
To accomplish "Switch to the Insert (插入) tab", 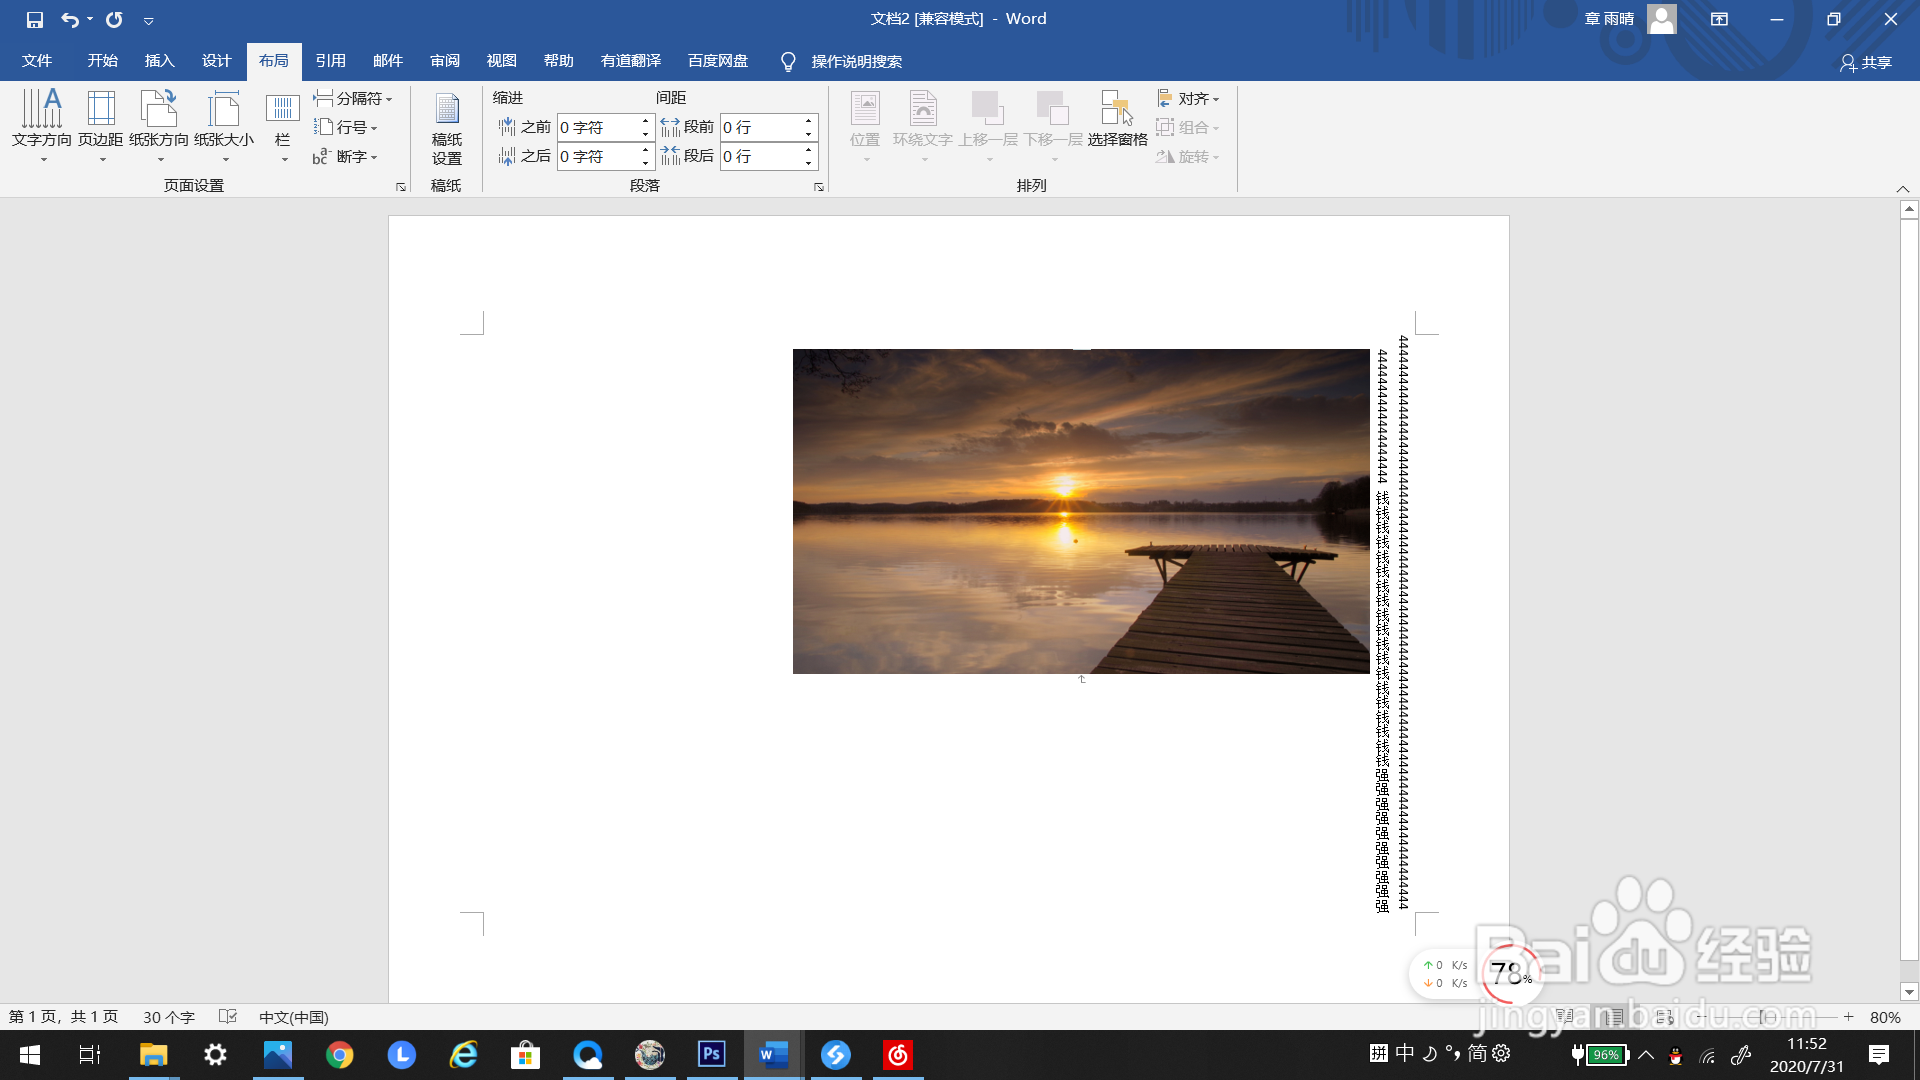I will coord(159,61).
